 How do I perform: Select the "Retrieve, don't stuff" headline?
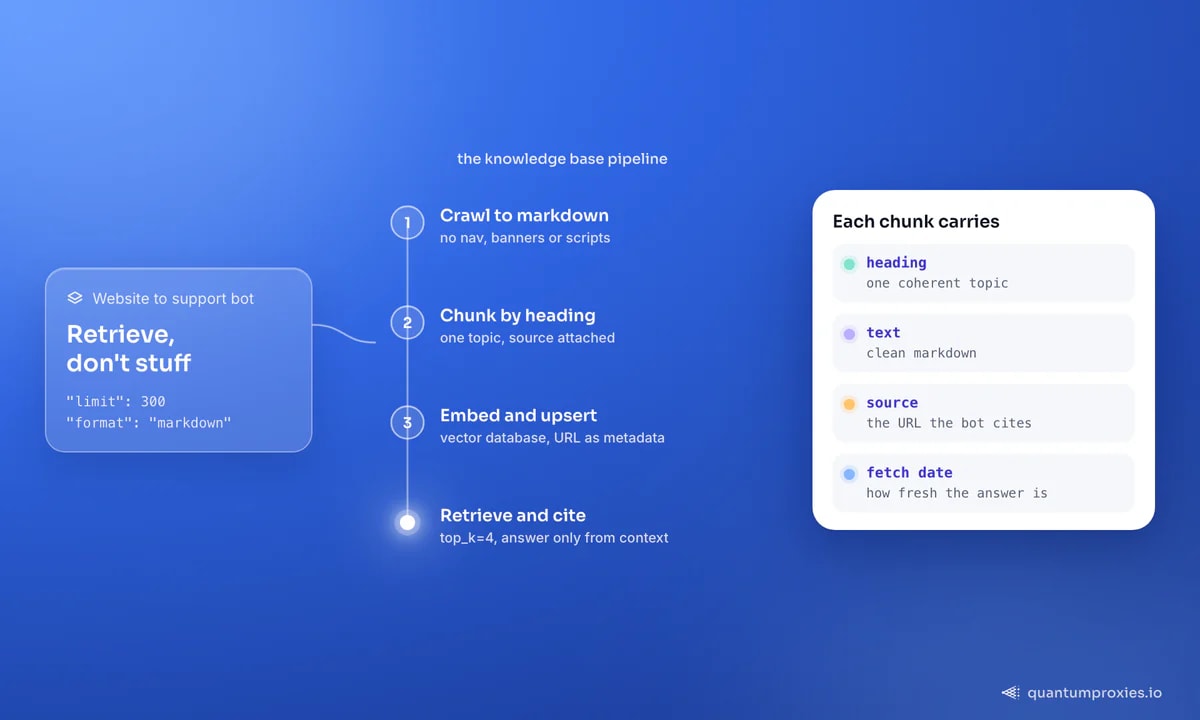coord(128,348)
